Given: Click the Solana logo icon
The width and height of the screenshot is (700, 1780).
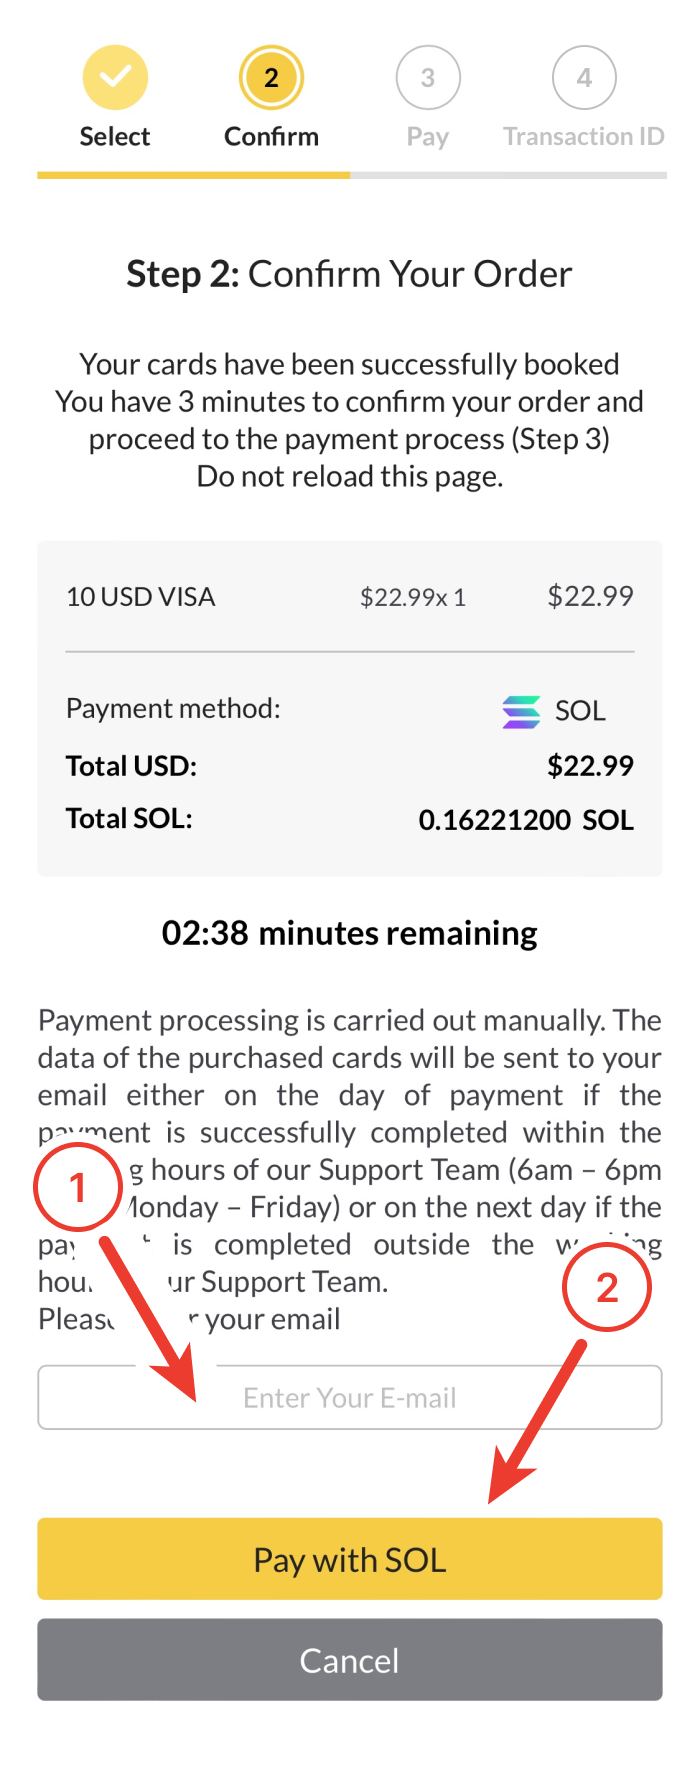Looking at the screenshot, I should pyautogui.click(x=521, y=711).
